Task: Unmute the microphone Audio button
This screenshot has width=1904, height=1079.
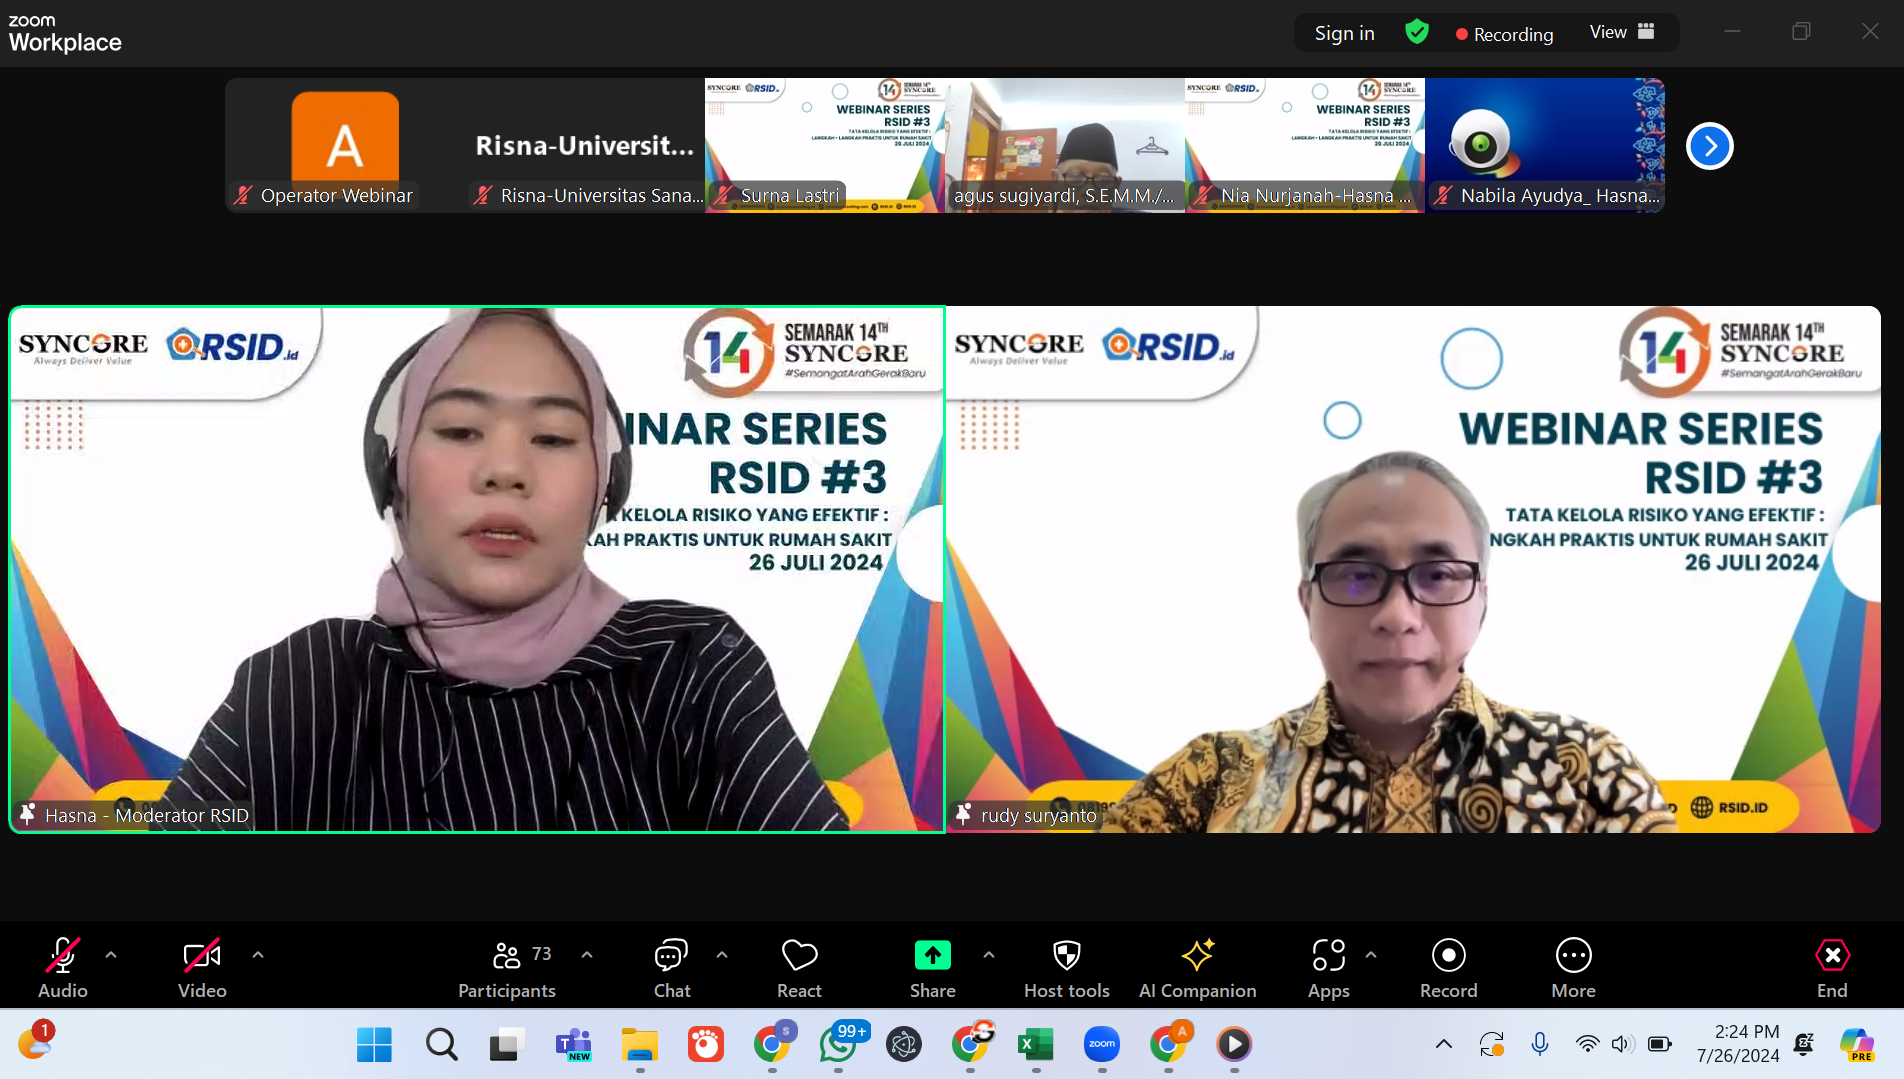Action: pyautogui.click(x=62, y=967)
